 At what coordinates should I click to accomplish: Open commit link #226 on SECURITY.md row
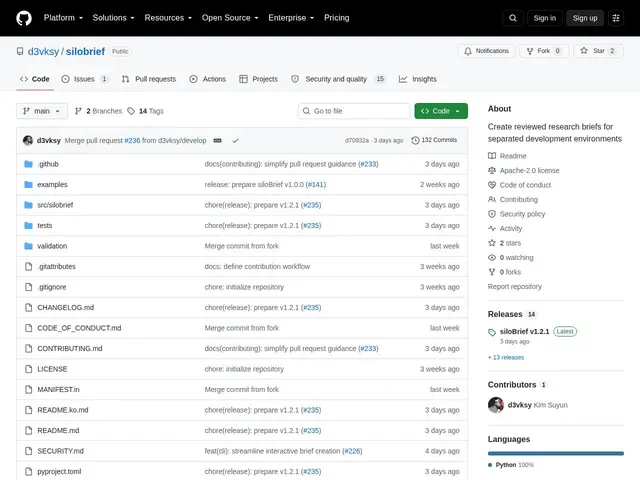(x=352, y=451)
